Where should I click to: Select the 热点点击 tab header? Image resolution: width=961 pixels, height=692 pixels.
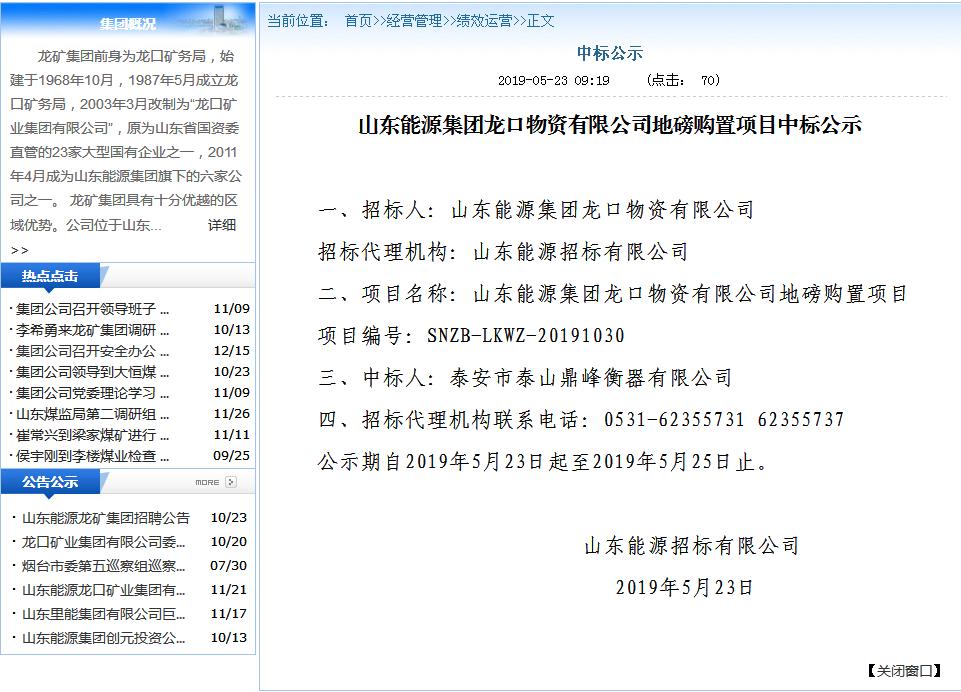point(50,276)
